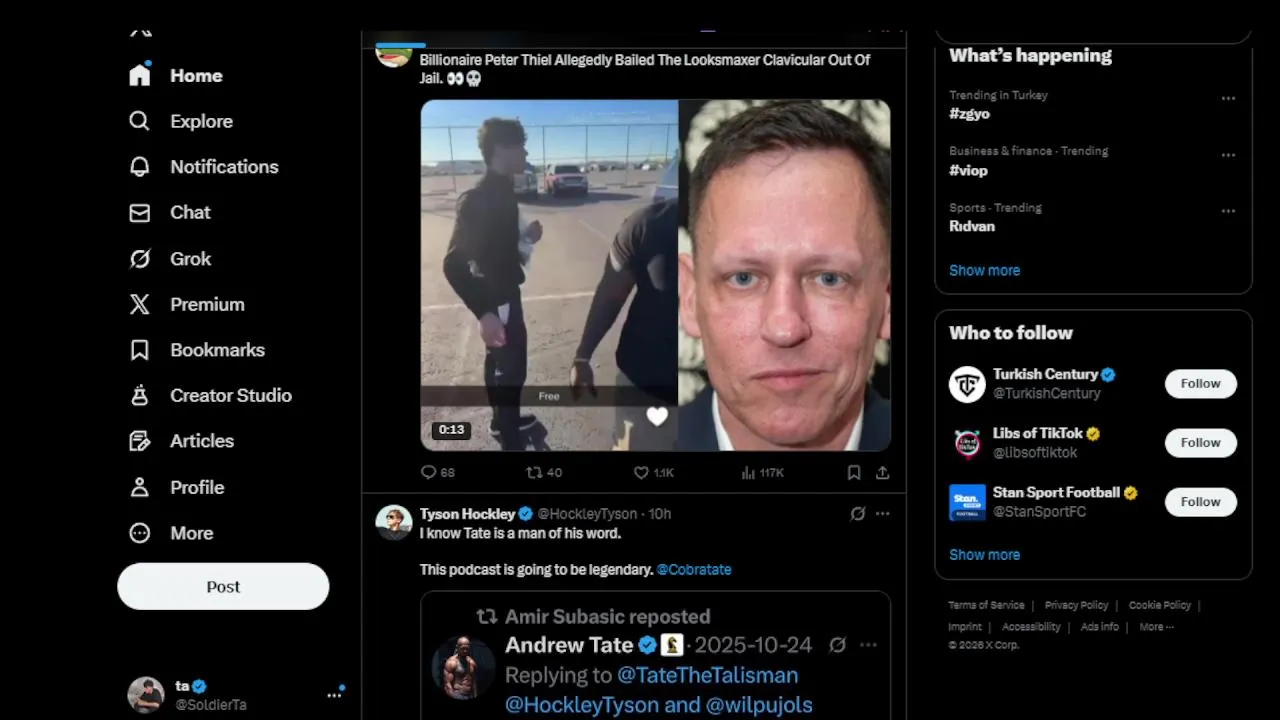Click the Grok slash-circle icon
Image resolution: width=1280 pixels, height=720 pixels.
(x=140, y=258)
